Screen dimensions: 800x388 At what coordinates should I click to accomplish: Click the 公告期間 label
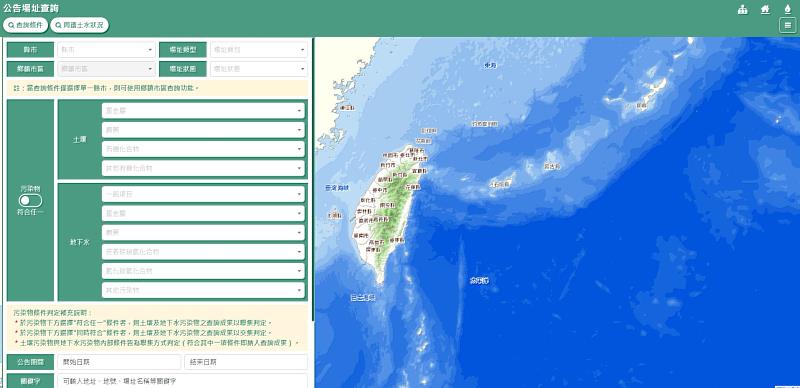[30, 362]
